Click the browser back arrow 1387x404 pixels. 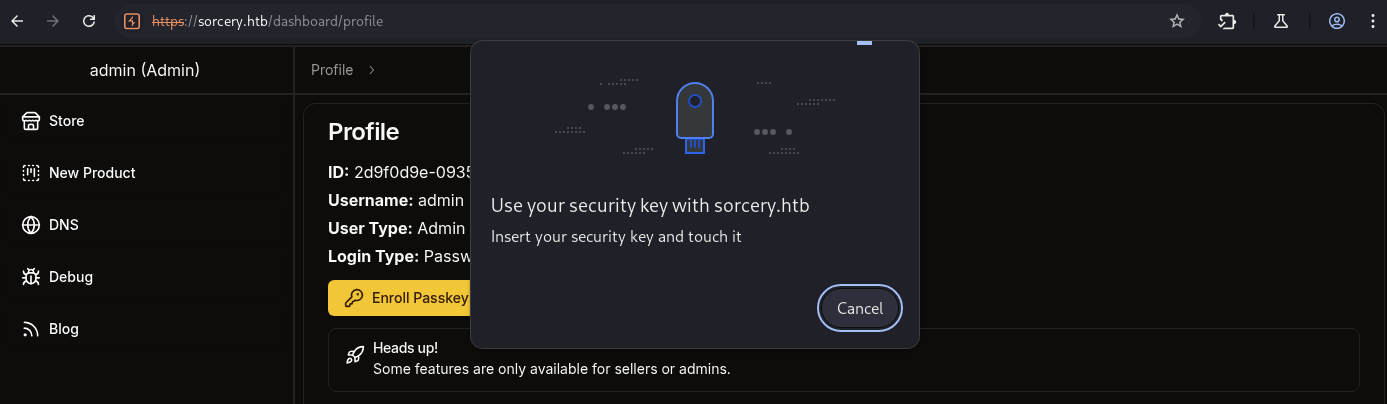[x=17, y=20]
